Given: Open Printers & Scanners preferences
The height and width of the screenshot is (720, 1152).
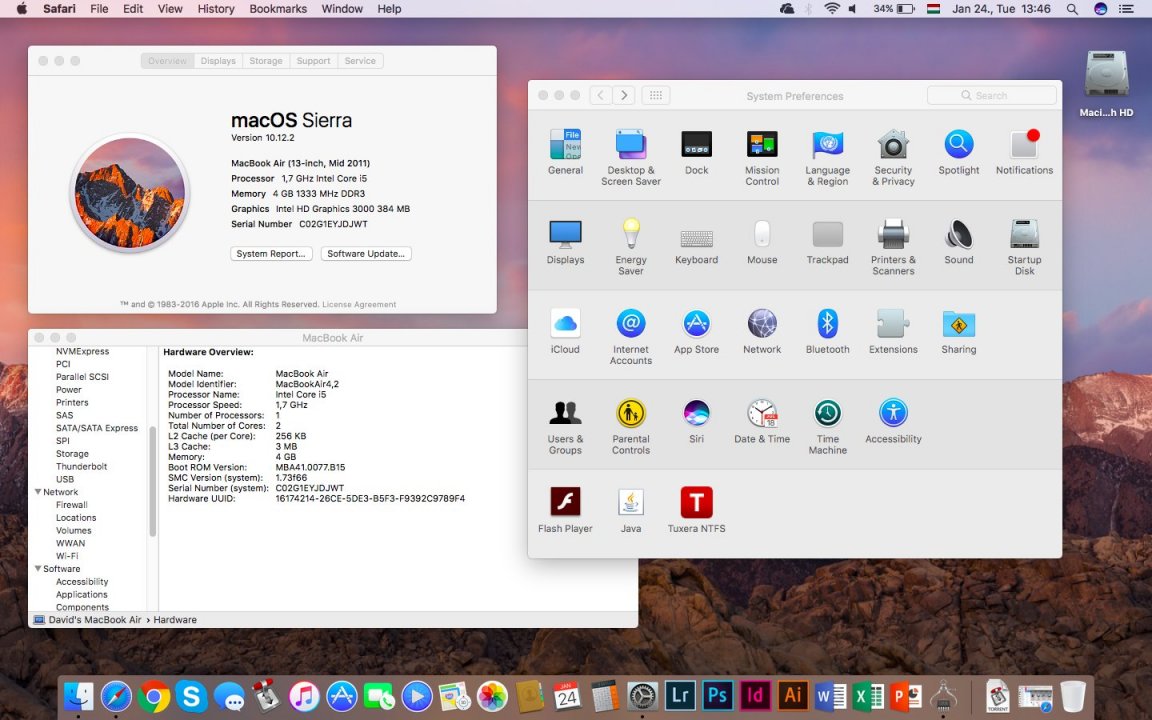Looking at the screenshot, I should pyautogui.click(x=893, y=247).
